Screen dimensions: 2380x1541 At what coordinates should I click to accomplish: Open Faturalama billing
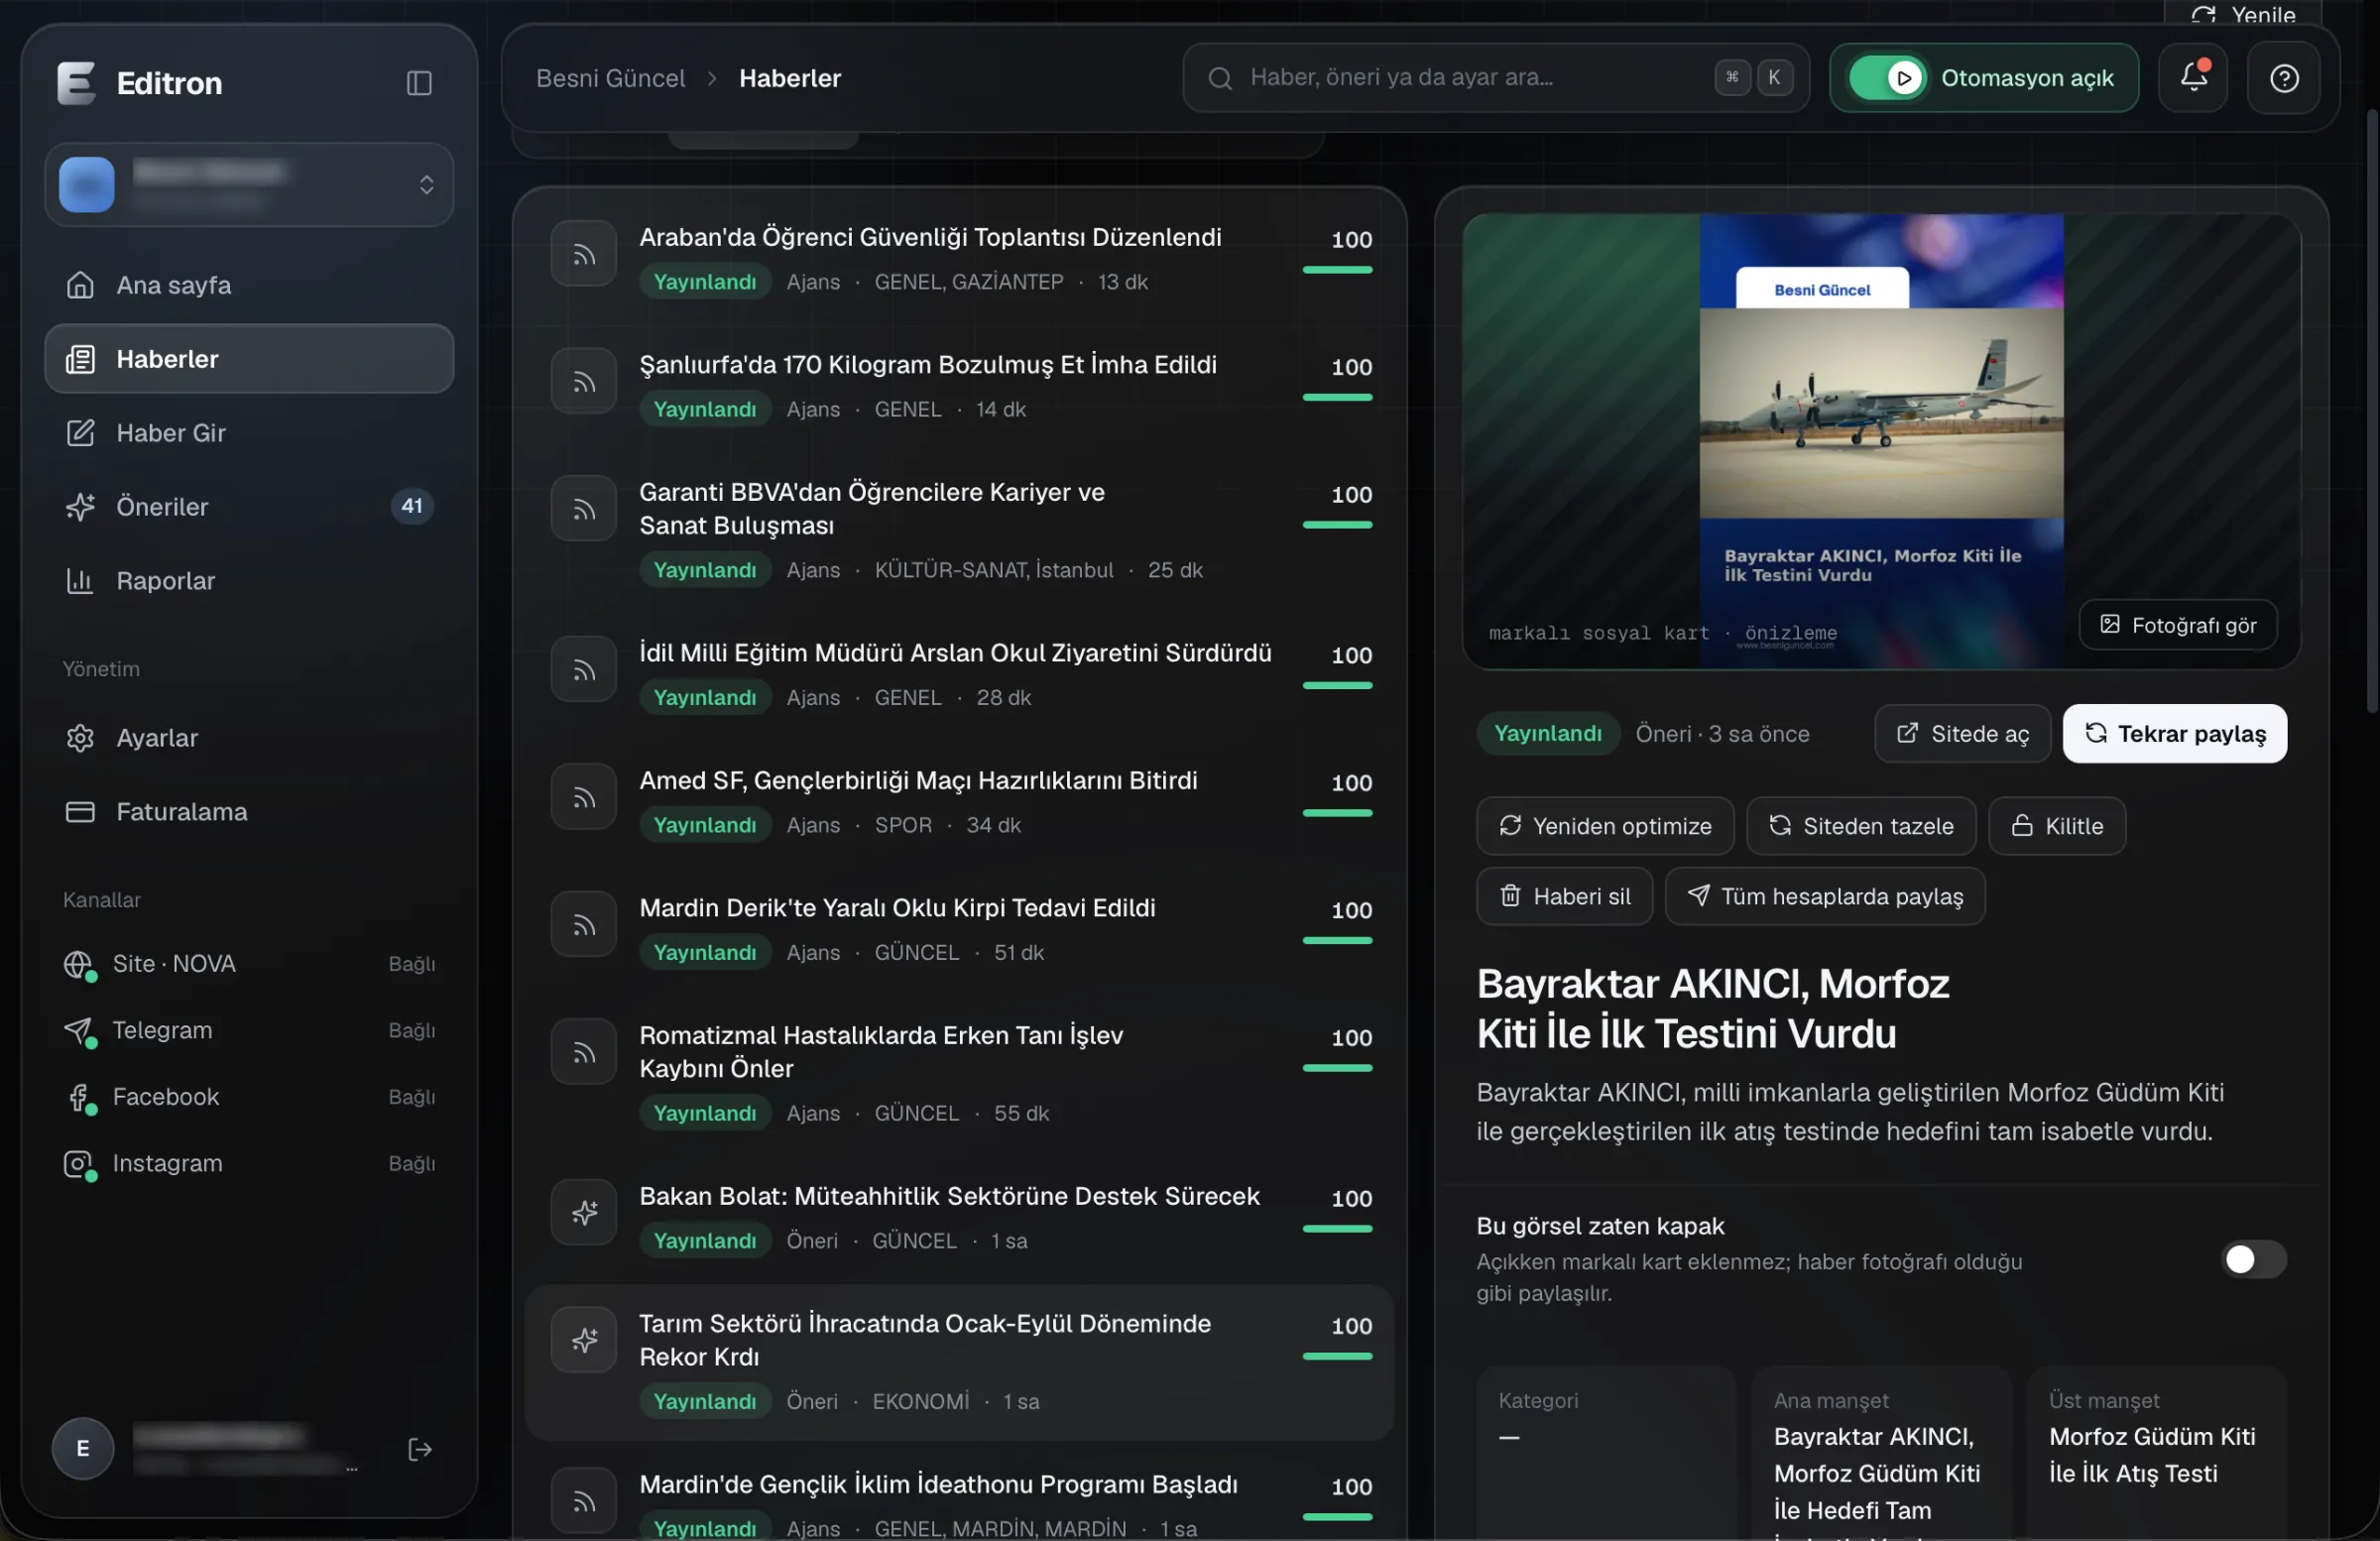(249, 811)
